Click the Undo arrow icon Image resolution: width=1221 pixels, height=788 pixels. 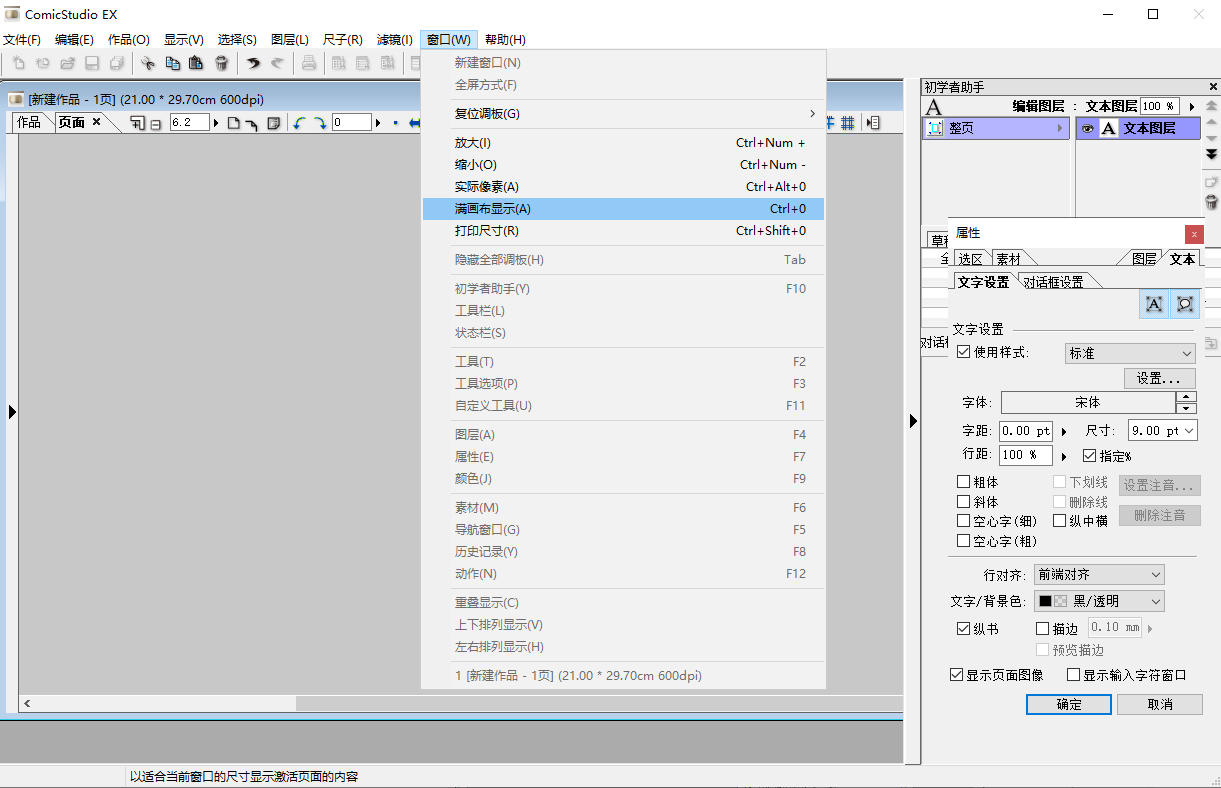(x=253, y=62)
